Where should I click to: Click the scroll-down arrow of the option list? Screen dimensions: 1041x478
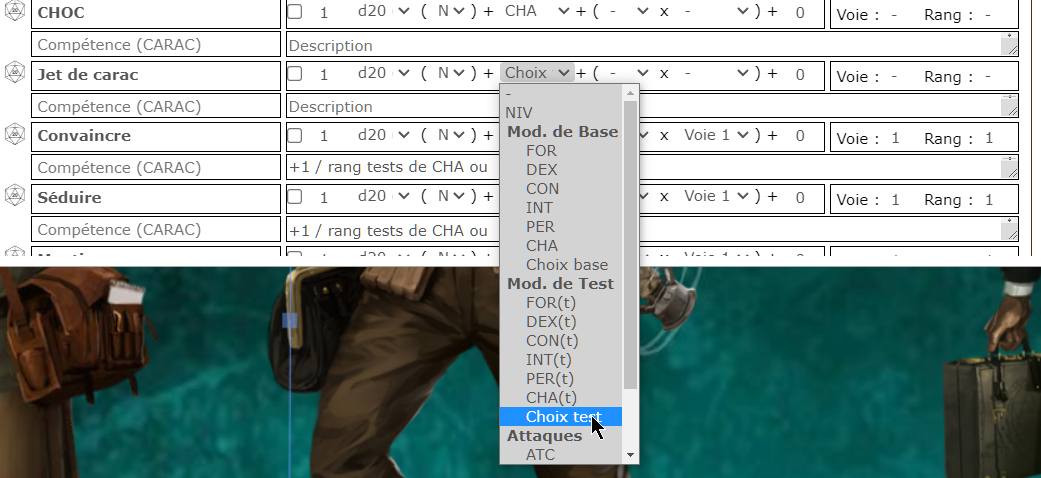tap(630, 454)
